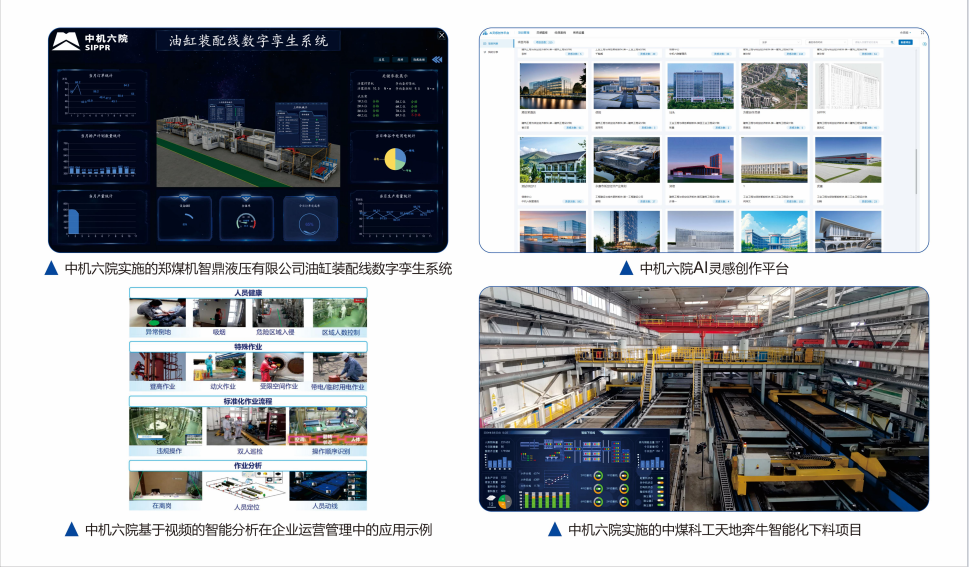The width and height of the screenshot is (969, 567).
Task: Click the pie chart in right panel
Action: tap(395, 158)
